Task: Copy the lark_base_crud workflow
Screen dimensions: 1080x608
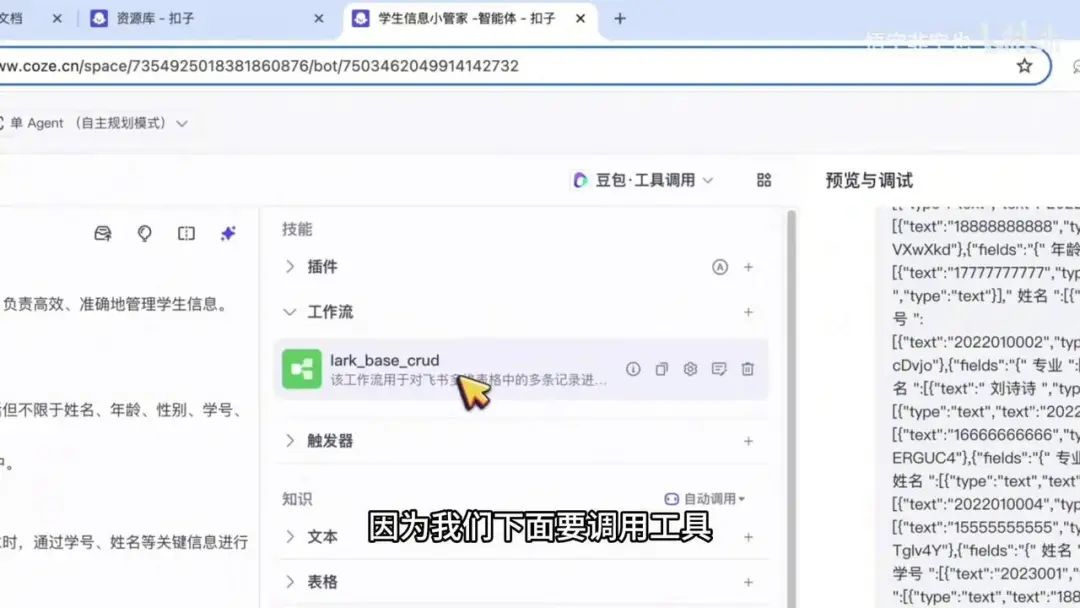Action: click(x=661, y=369)
